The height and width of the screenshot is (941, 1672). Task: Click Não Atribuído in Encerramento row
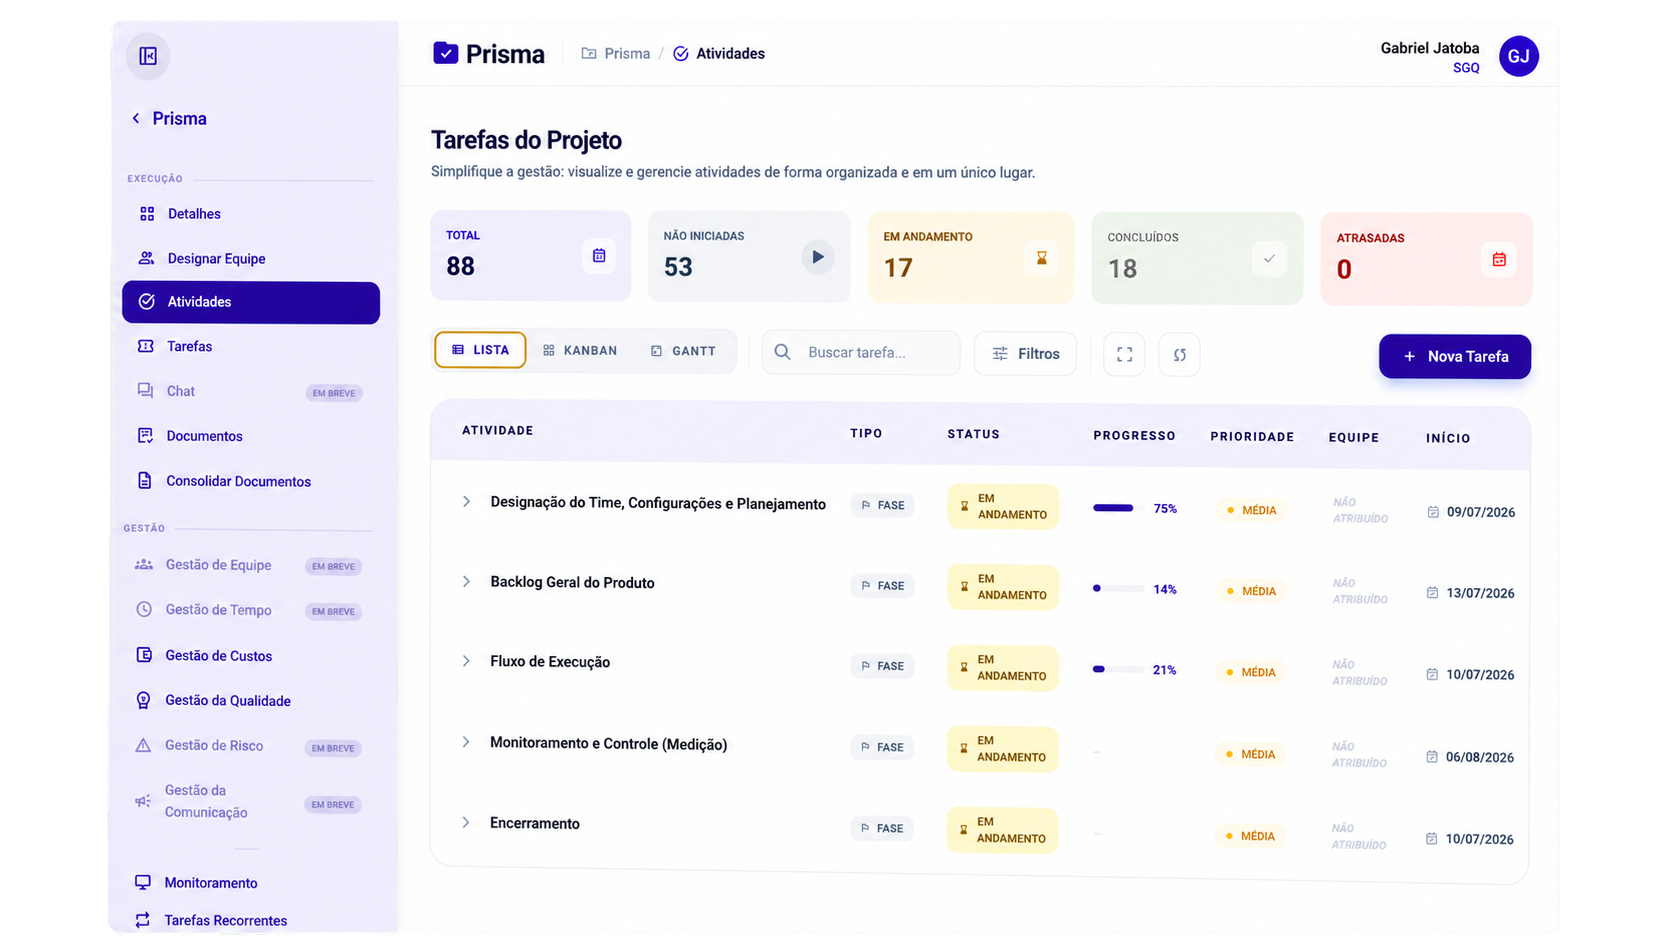1359,837
